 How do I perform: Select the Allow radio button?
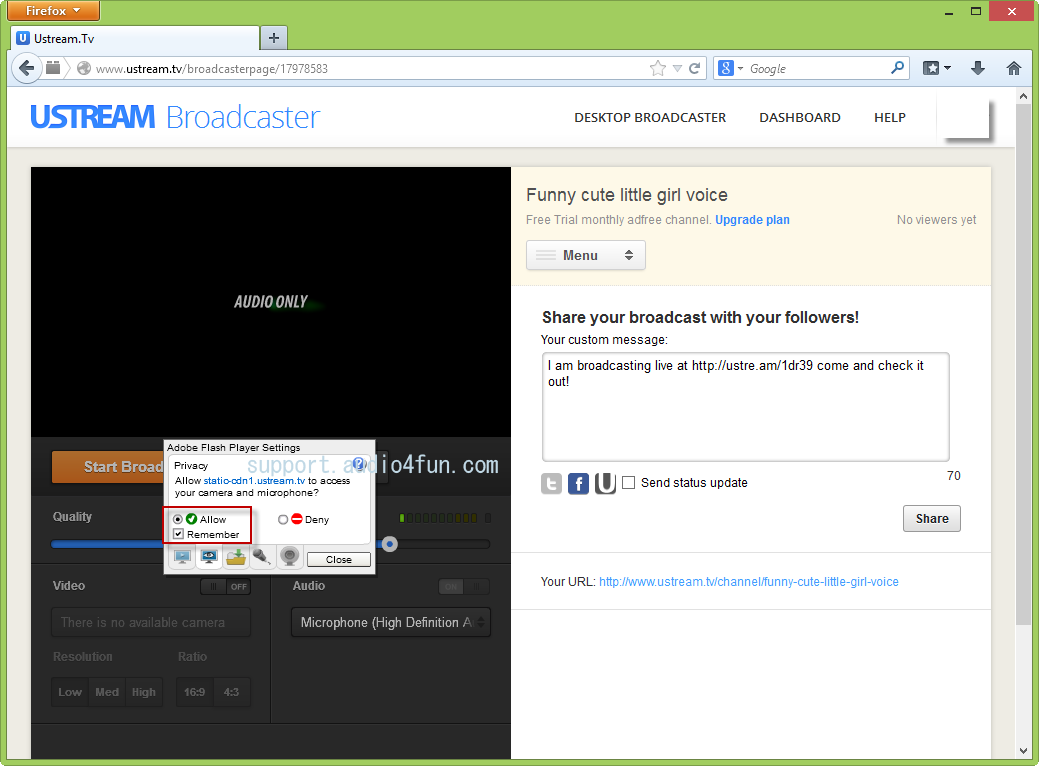[178, 519]
